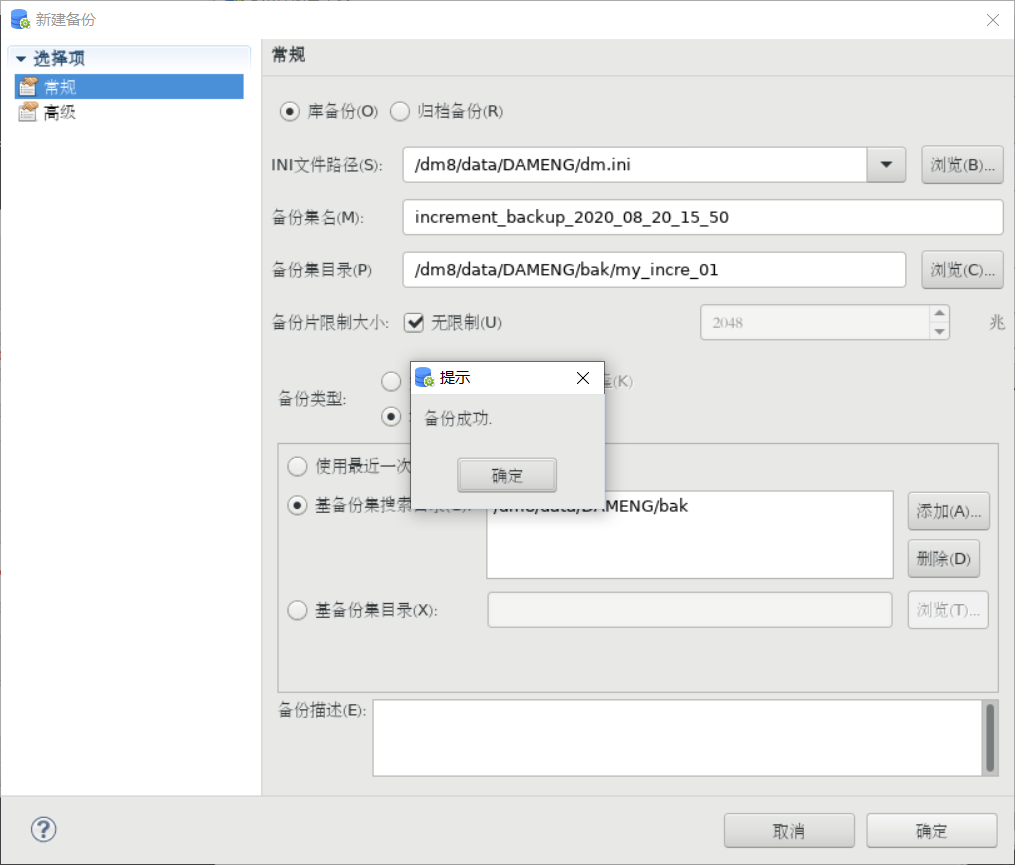Click the disabled 浏览(T)... button
This screenshot has width=1015, height=865.
[x=948, y=610]
